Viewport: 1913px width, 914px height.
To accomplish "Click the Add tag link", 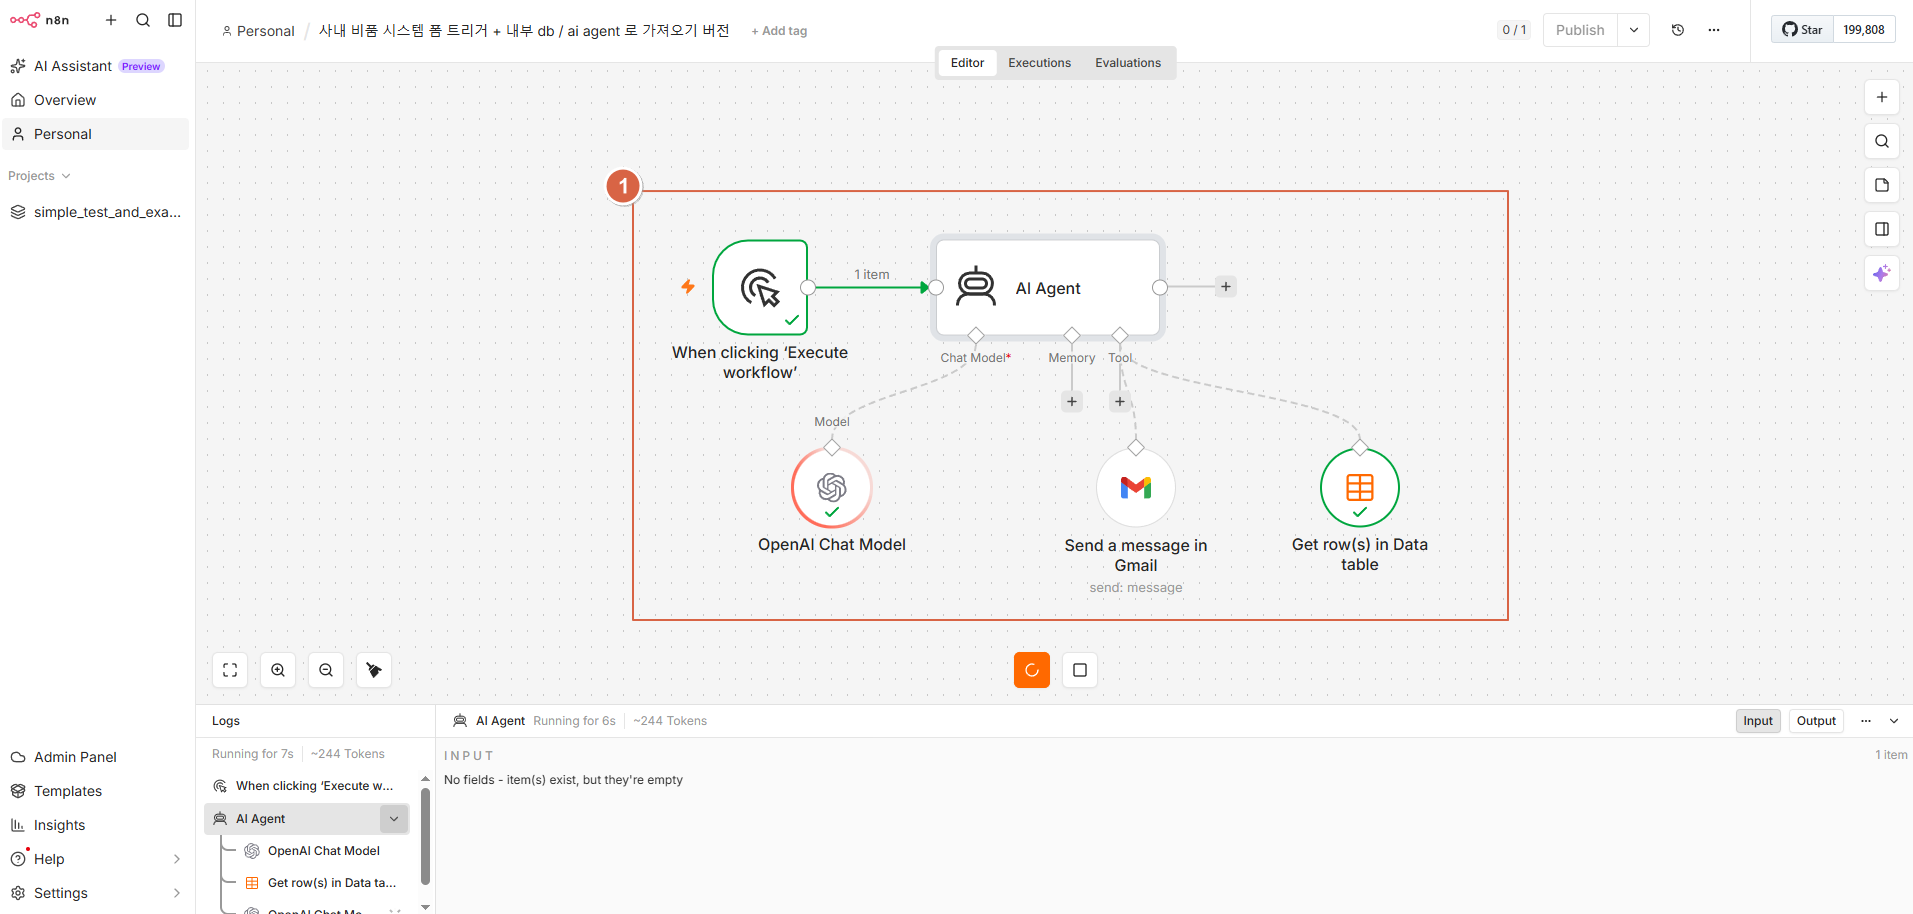I will click(779, 31).
